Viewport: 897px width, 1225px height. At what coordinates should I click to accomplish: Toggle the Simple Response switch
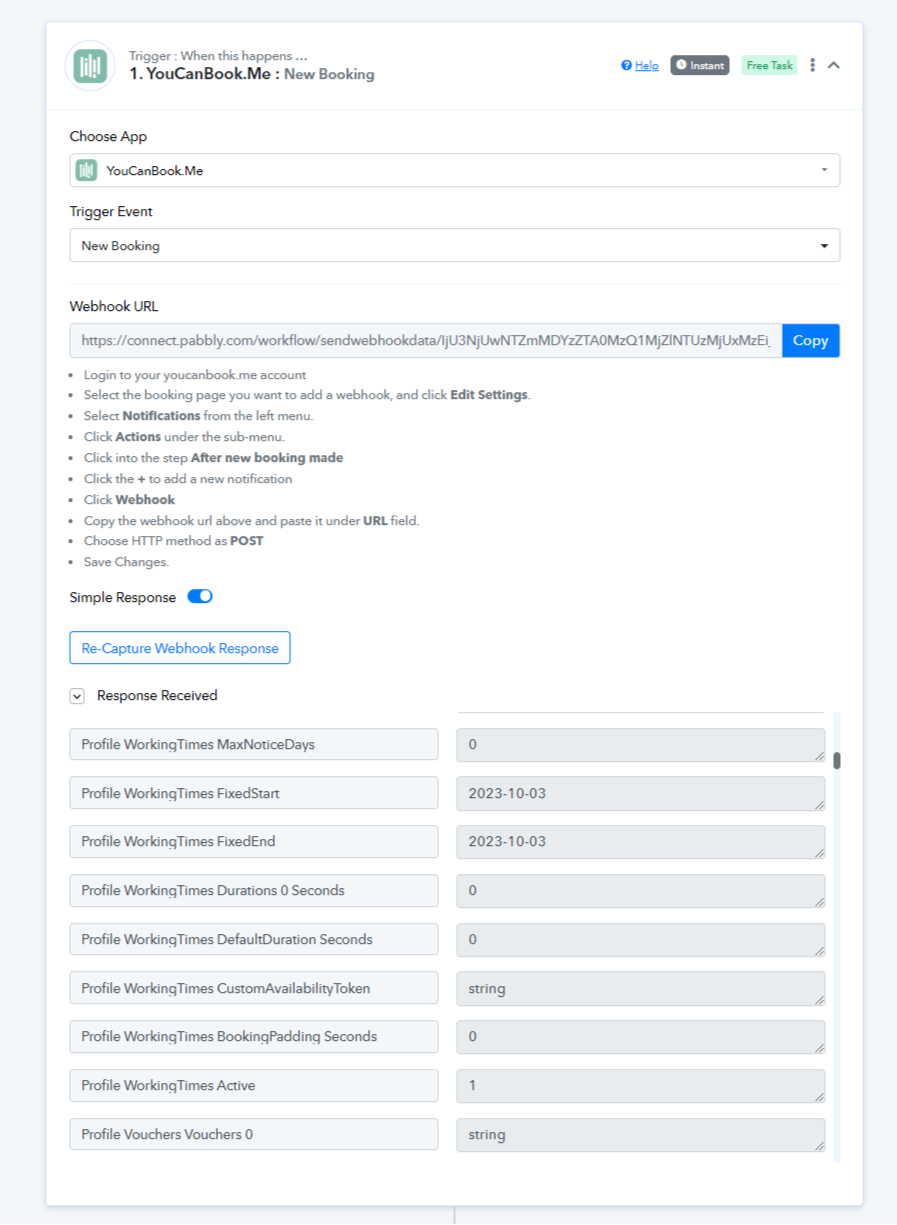tap(200, 597)
